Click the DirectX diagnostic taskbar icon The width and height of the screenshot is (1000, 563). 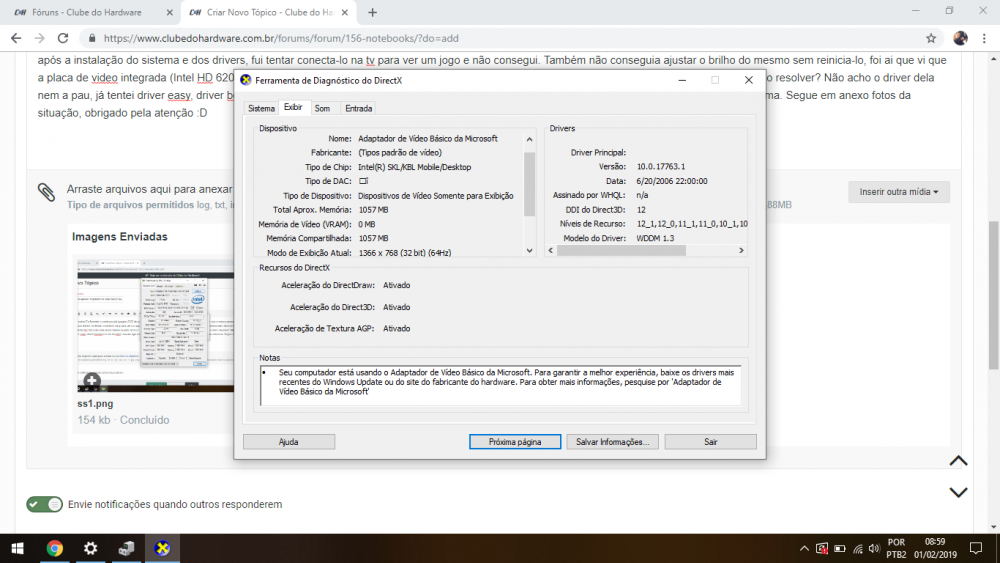tap(162, 548)
